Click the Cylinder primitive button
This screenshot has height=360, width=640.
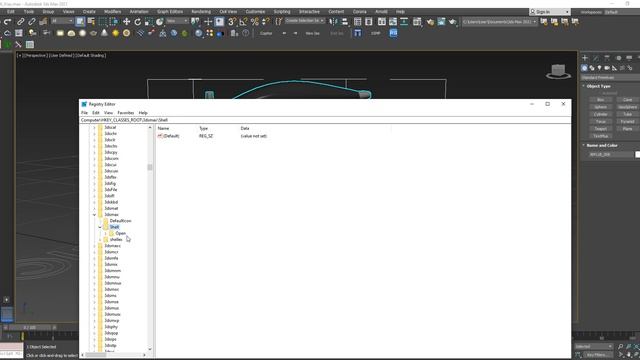[x=600, y=115]
